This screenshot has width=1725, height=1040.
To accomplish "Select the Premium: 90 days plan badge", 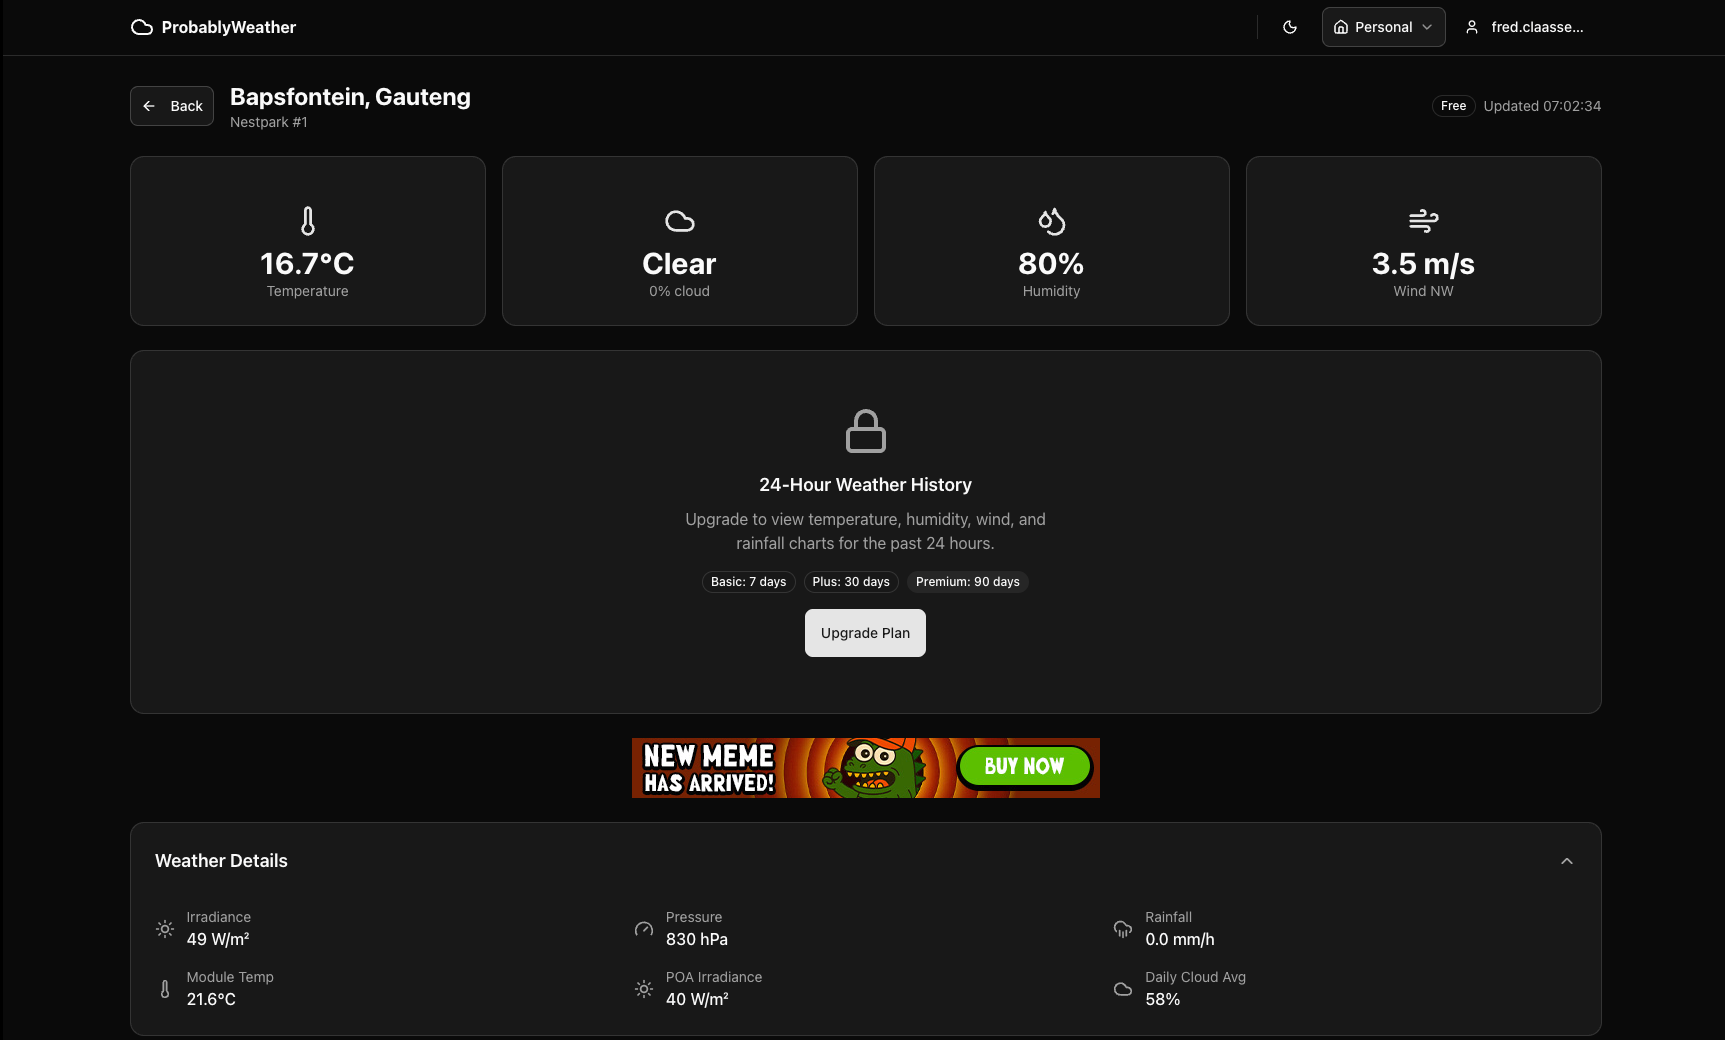I will [x=967, y=582].
